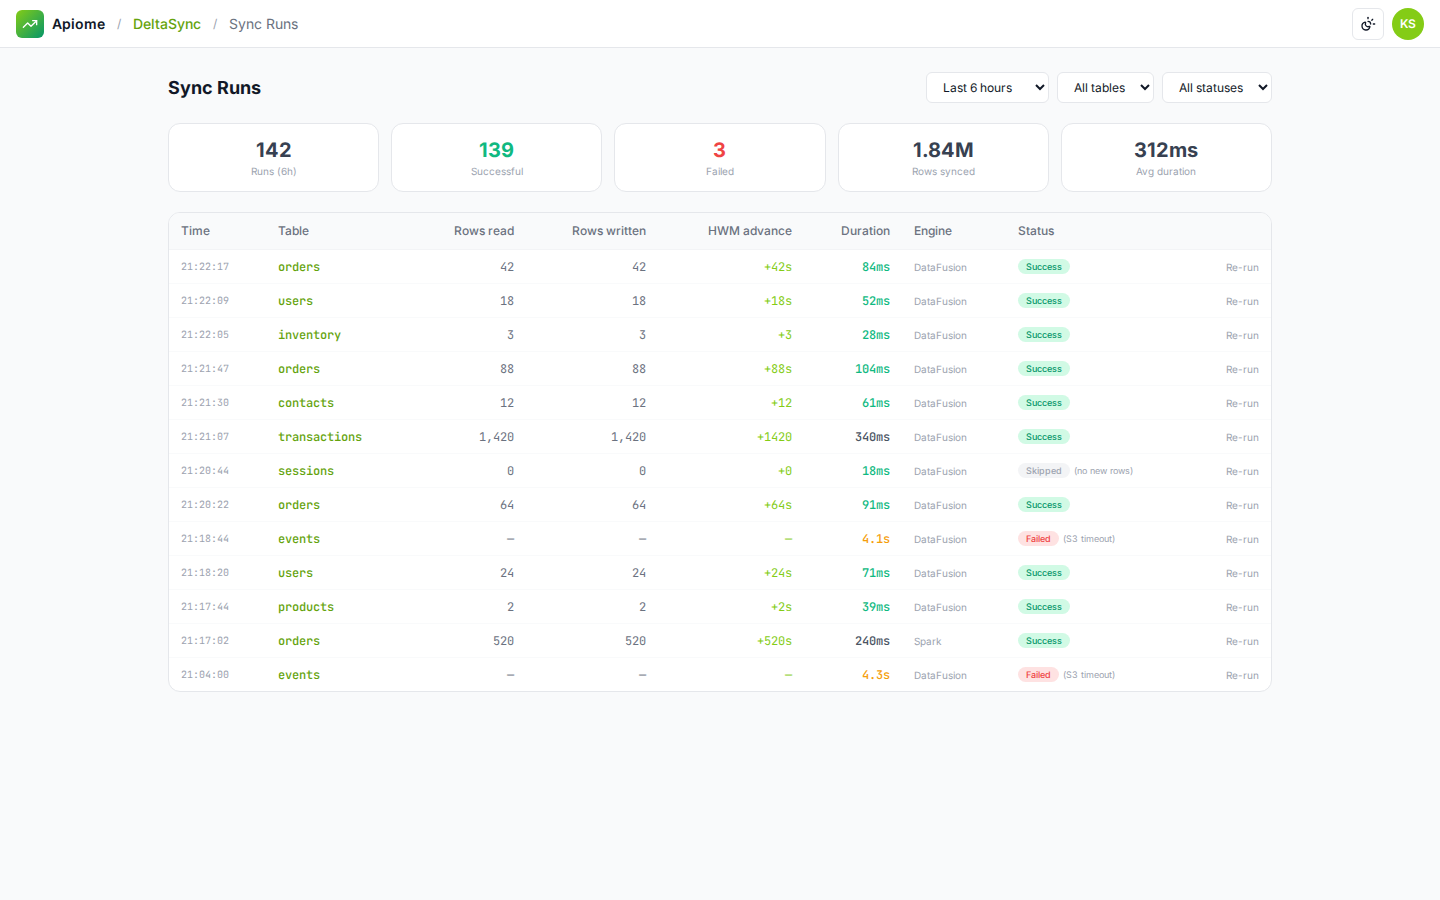
Task: Click the 4.3s duration value
Action: [876, 675]
